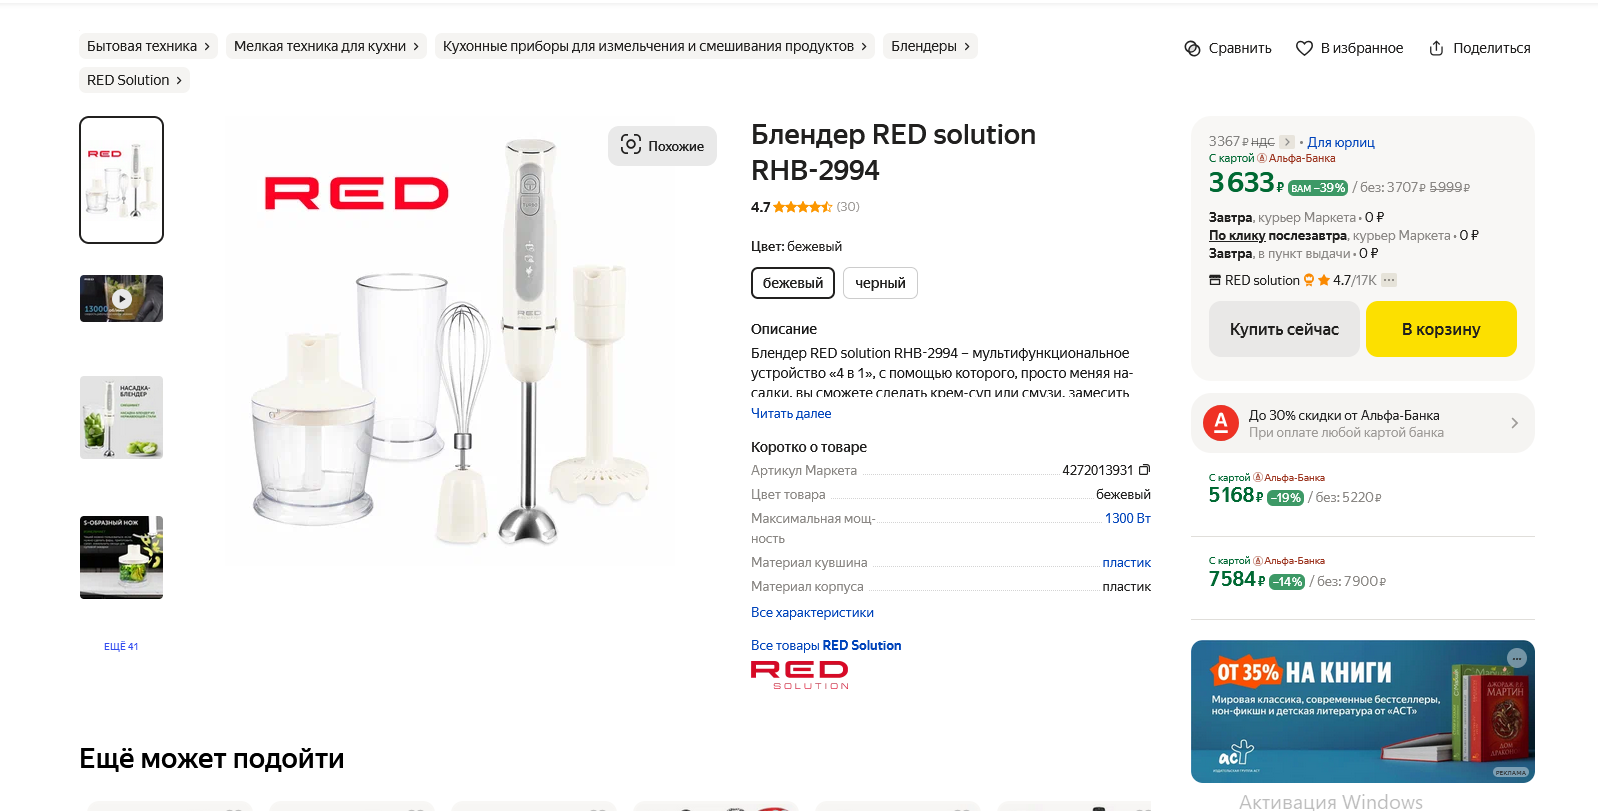Play the product video thumbnail
This screenshot has height=811, width=1598.
pos(121,298)
